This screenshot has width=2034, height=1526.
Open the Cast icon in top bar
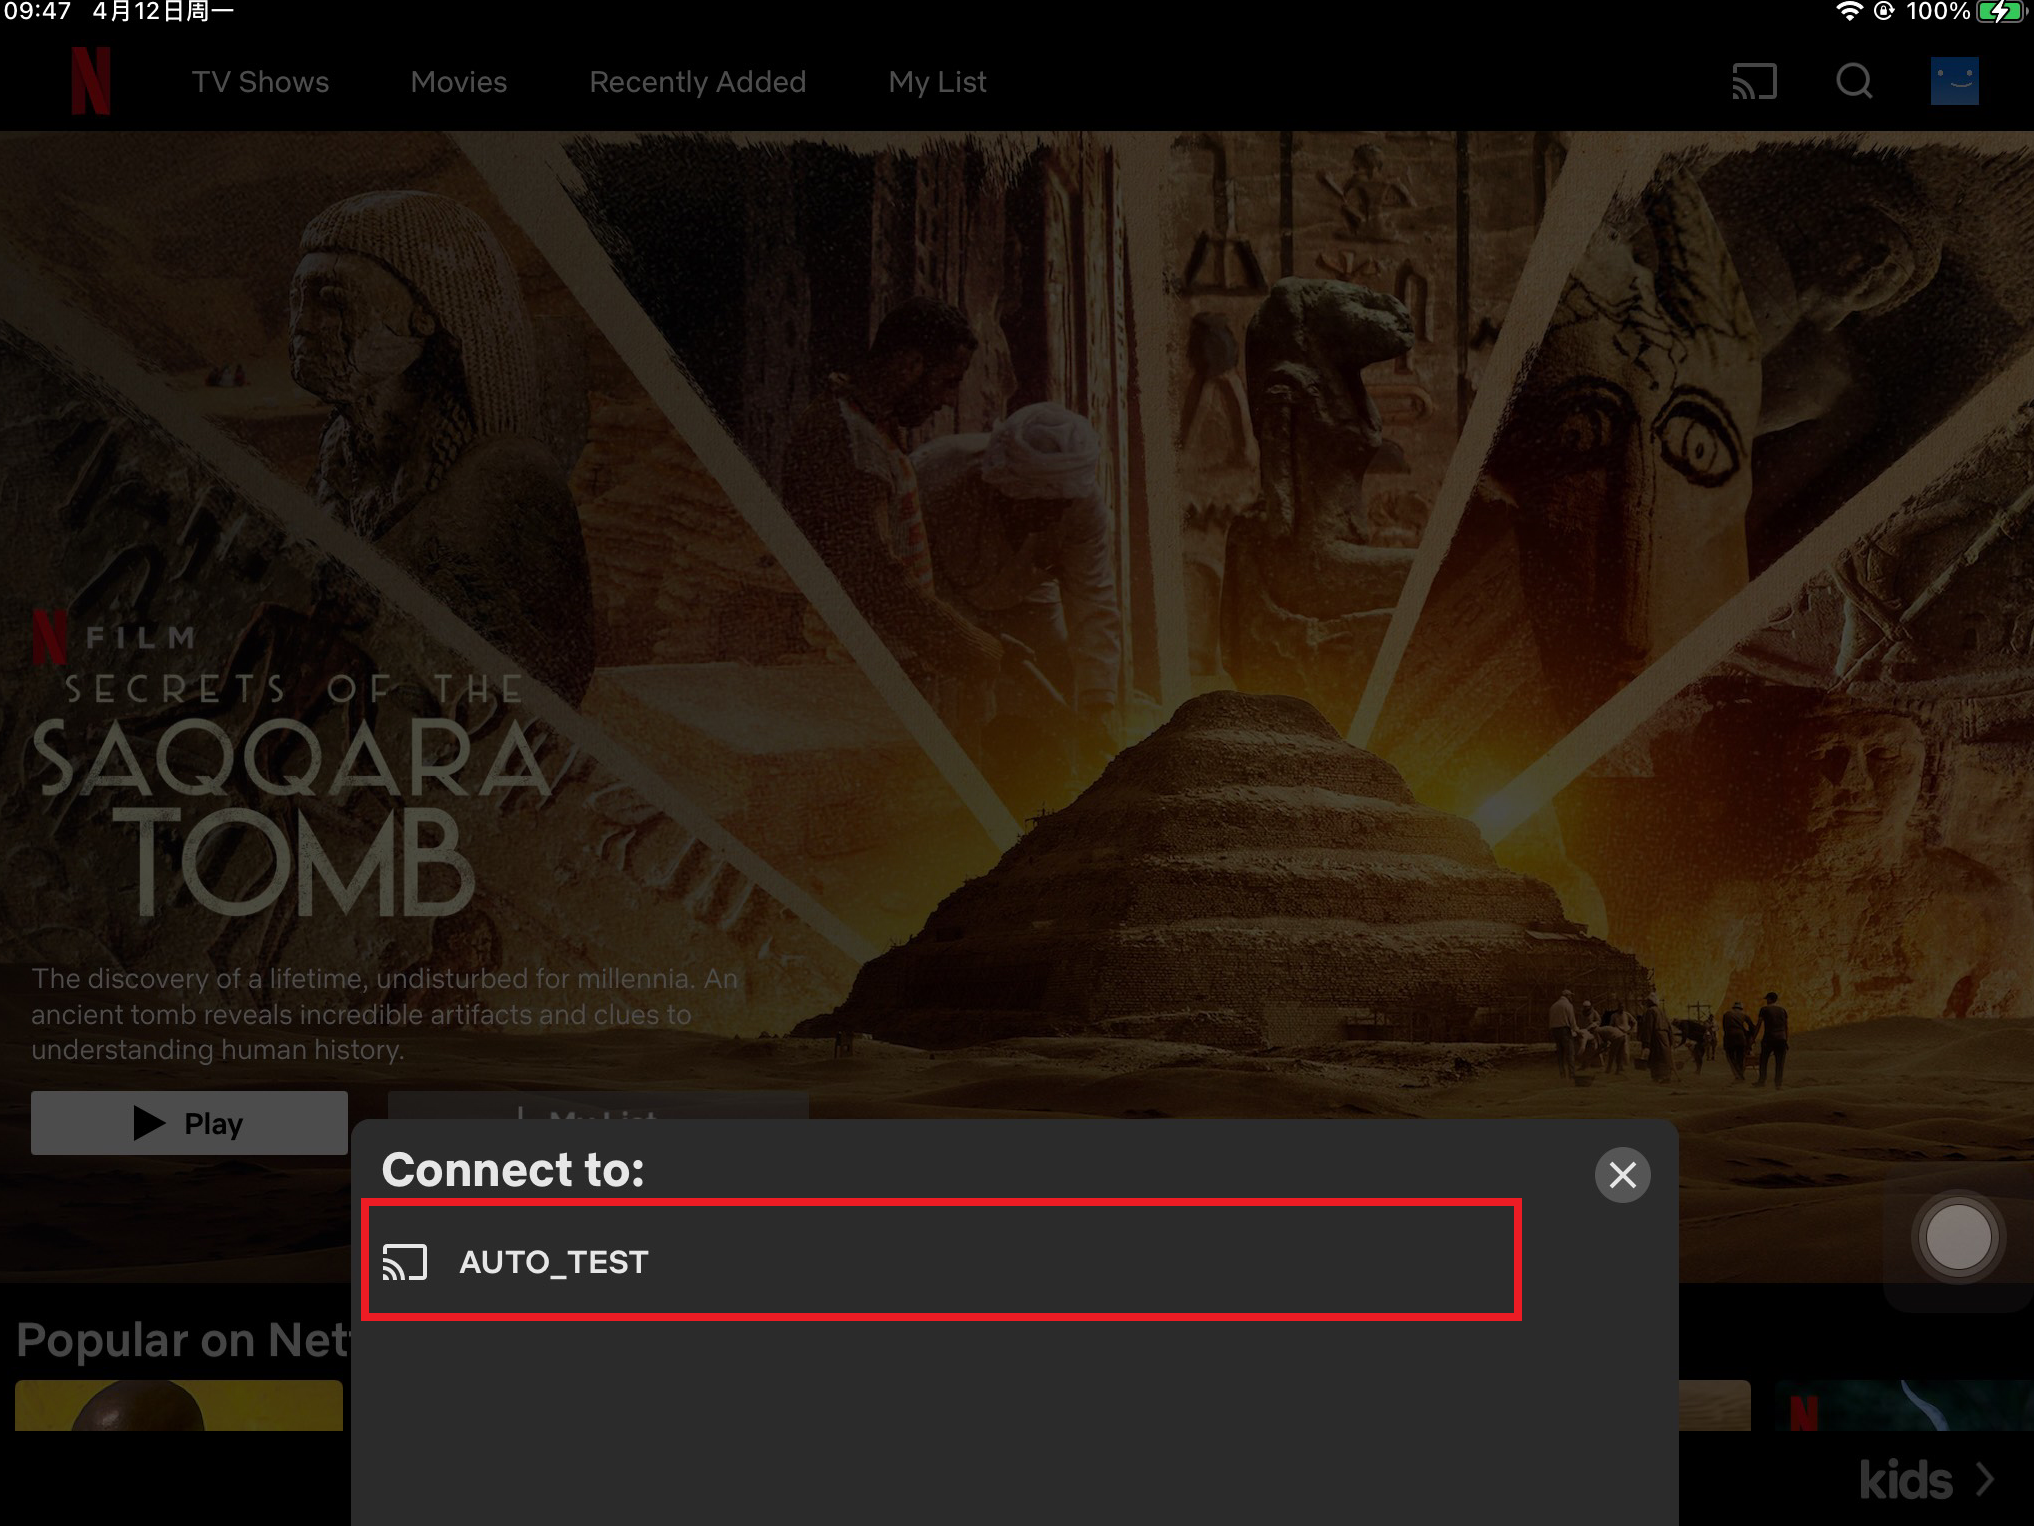coord(1754,81)
